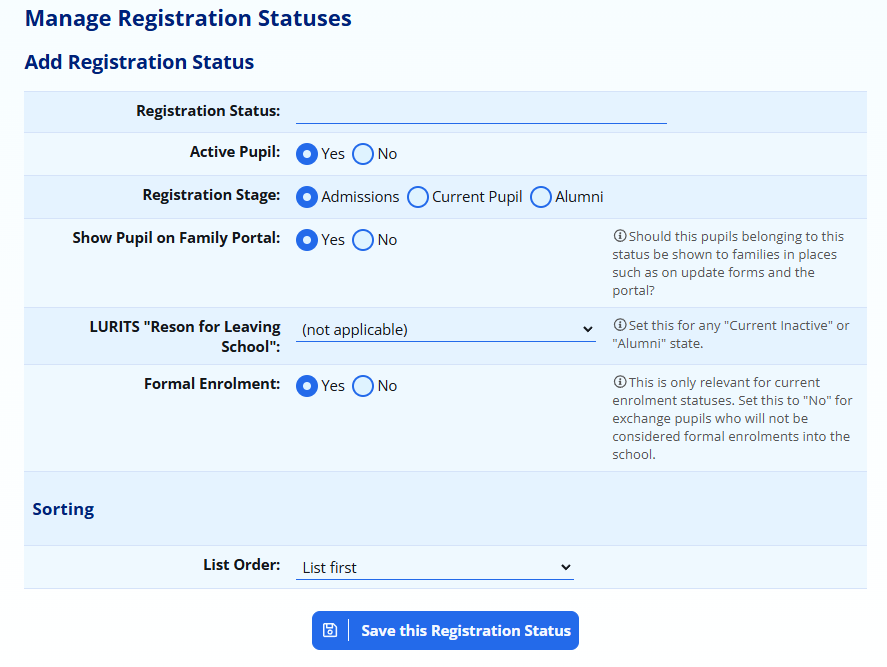Select No for Show Pupil on Family Portal

tap(363, 240)
